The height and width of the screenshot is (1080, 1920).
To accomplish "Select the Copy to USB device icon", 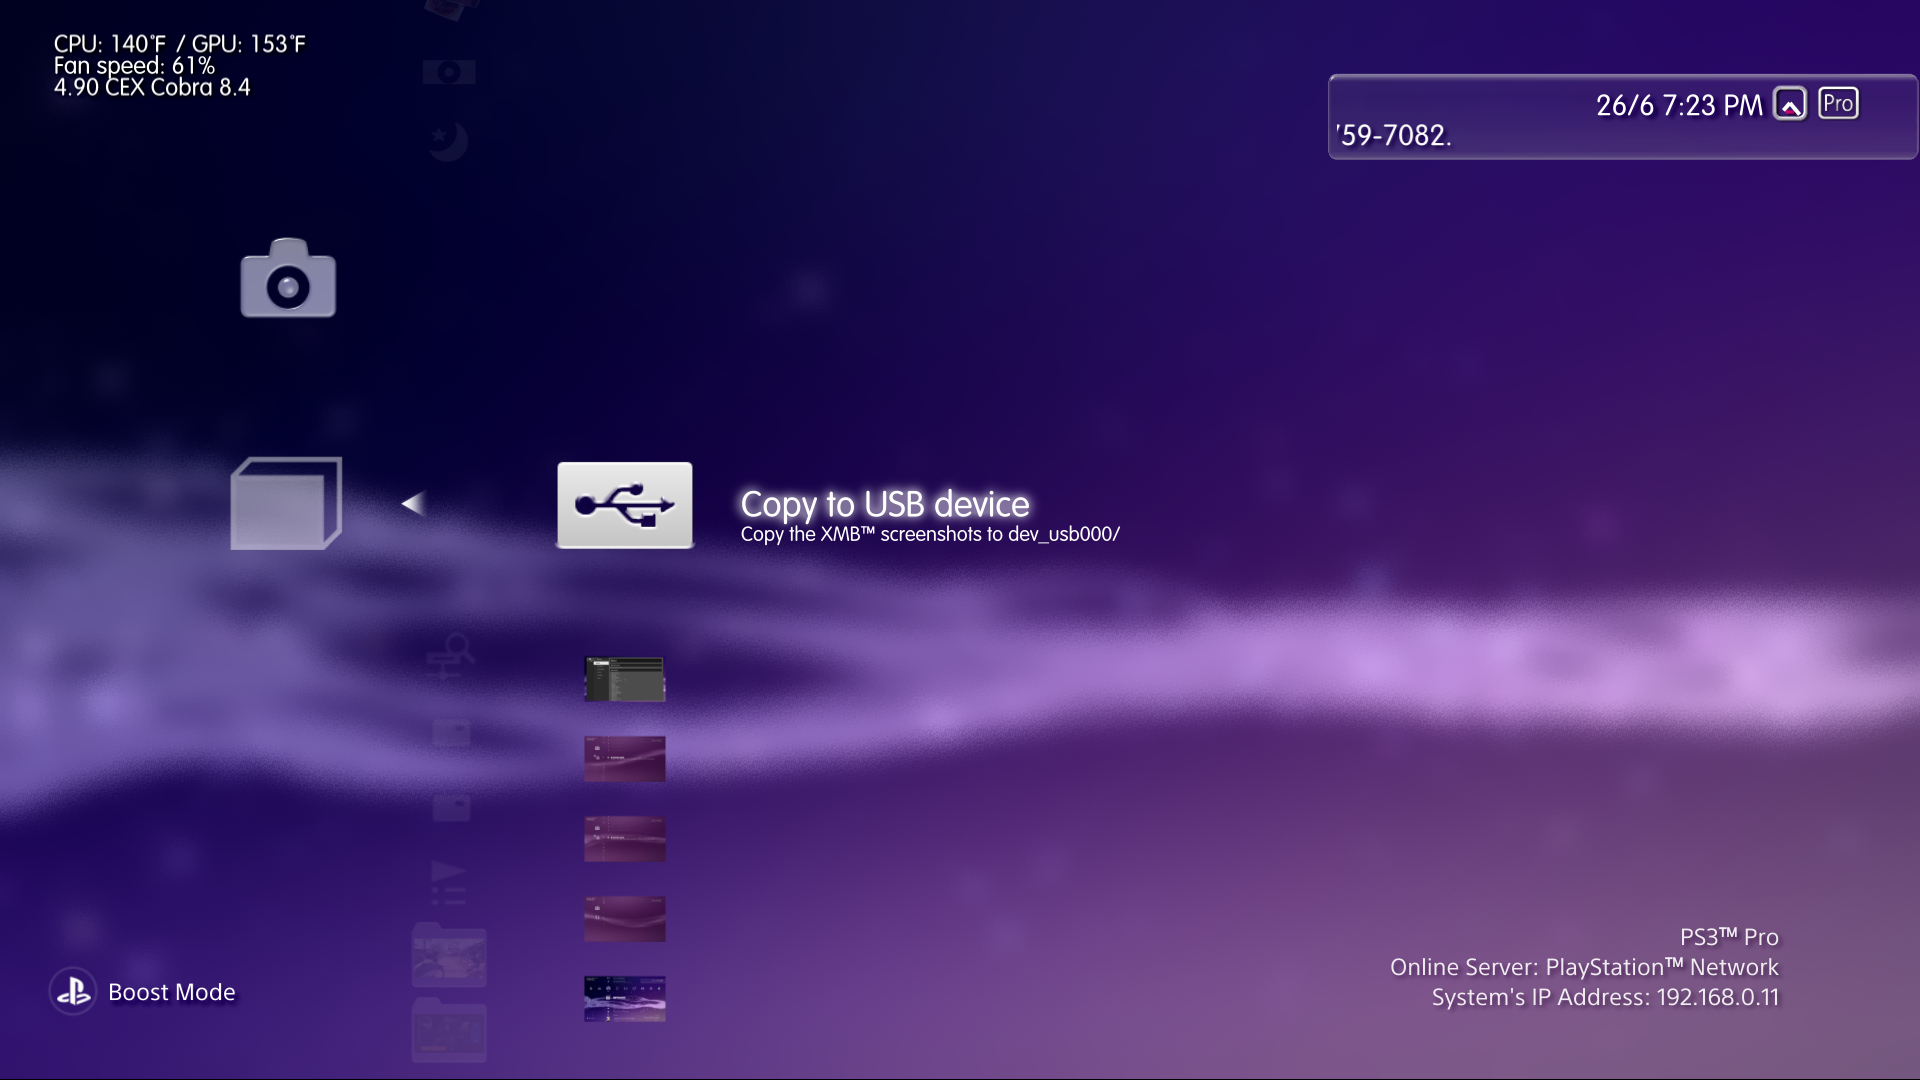I will (624, 505).
